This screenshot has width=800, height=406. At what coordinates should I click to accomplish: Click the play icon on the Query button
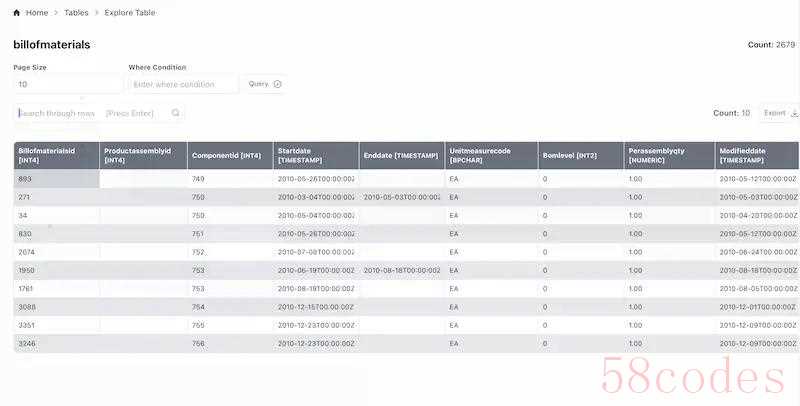pyautogui.click(x=278, y=84)
